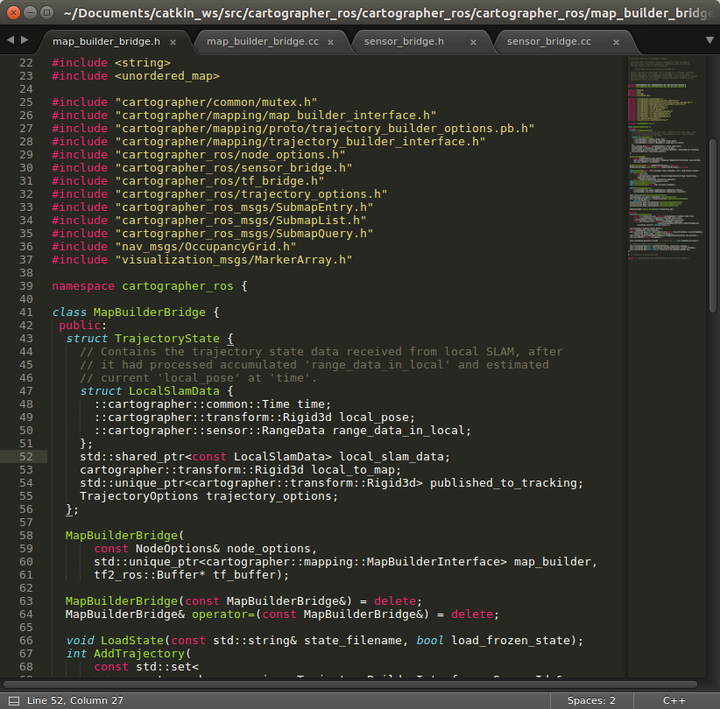Viewport: 720px width, 709px height.
Task: Click the tf_buffer parameter on line 61
Action: coord(244,575)
